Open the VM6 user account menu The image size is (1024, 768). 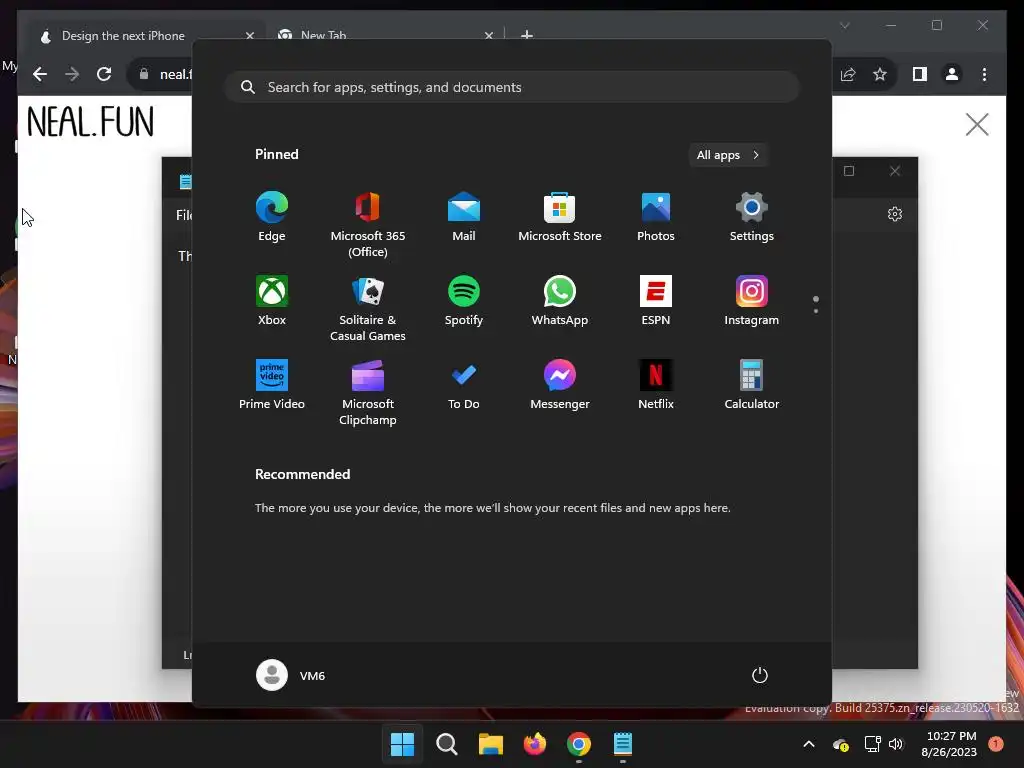(291, 675)
